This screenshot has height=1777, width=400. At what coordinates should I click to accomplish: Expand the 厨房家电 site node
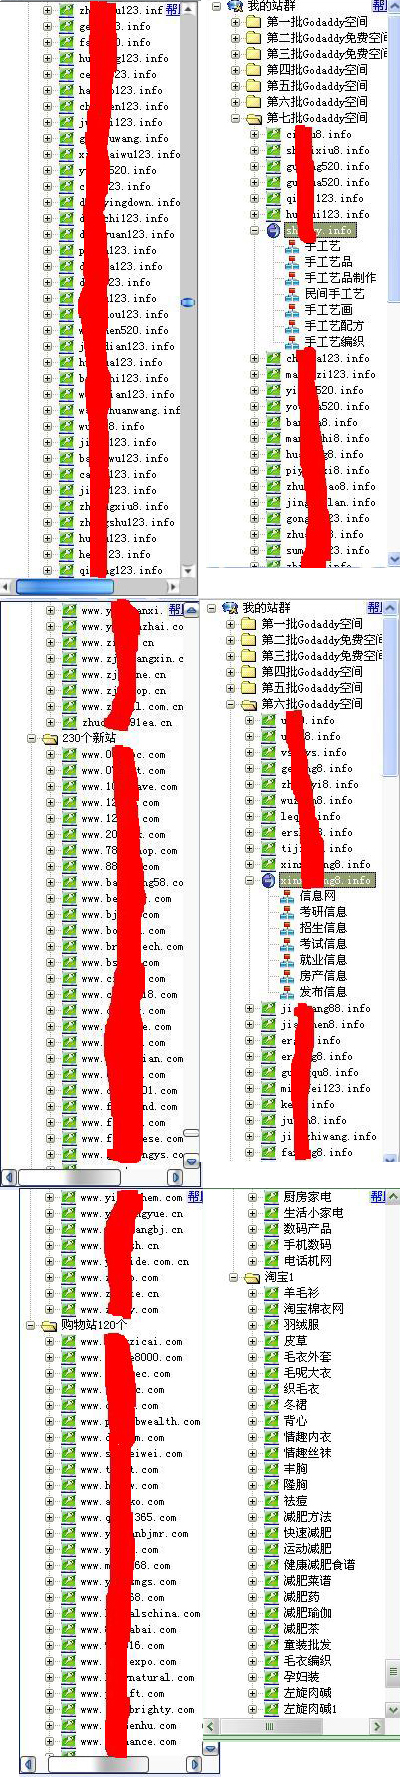click(x=253, y=1197)
